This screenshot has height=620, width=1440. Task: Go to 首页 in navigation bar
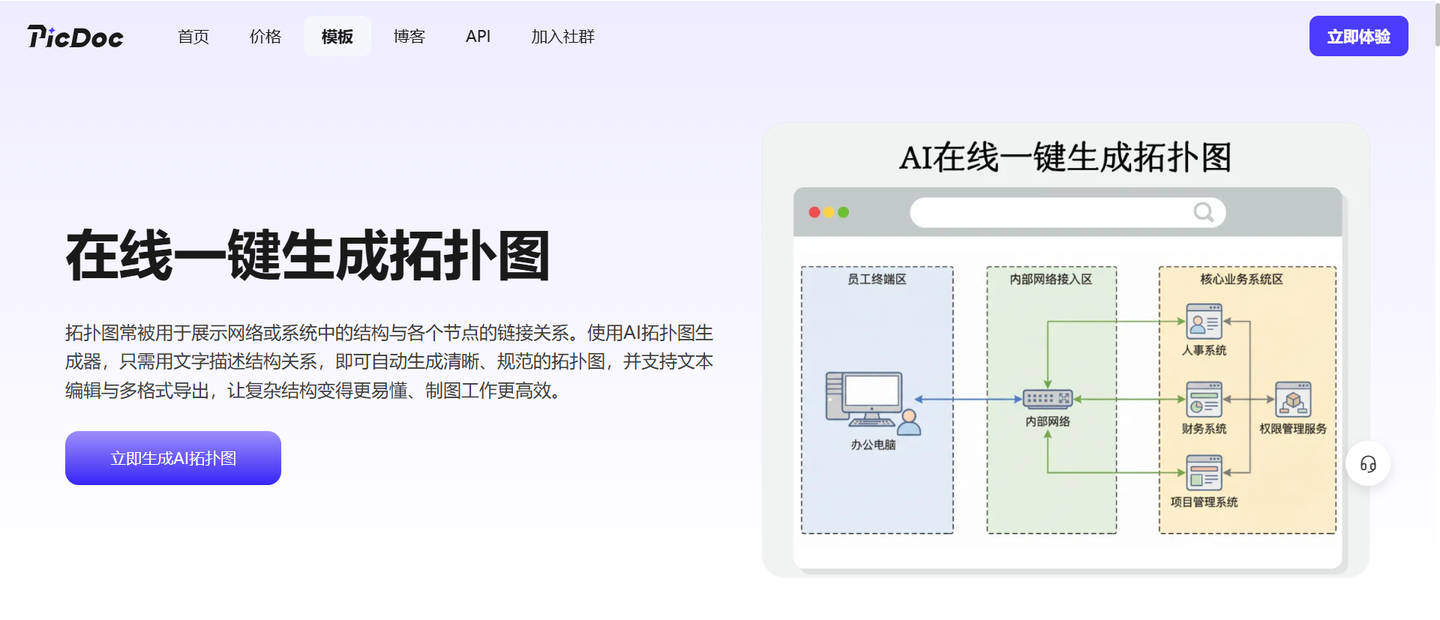tap(194, 37)
